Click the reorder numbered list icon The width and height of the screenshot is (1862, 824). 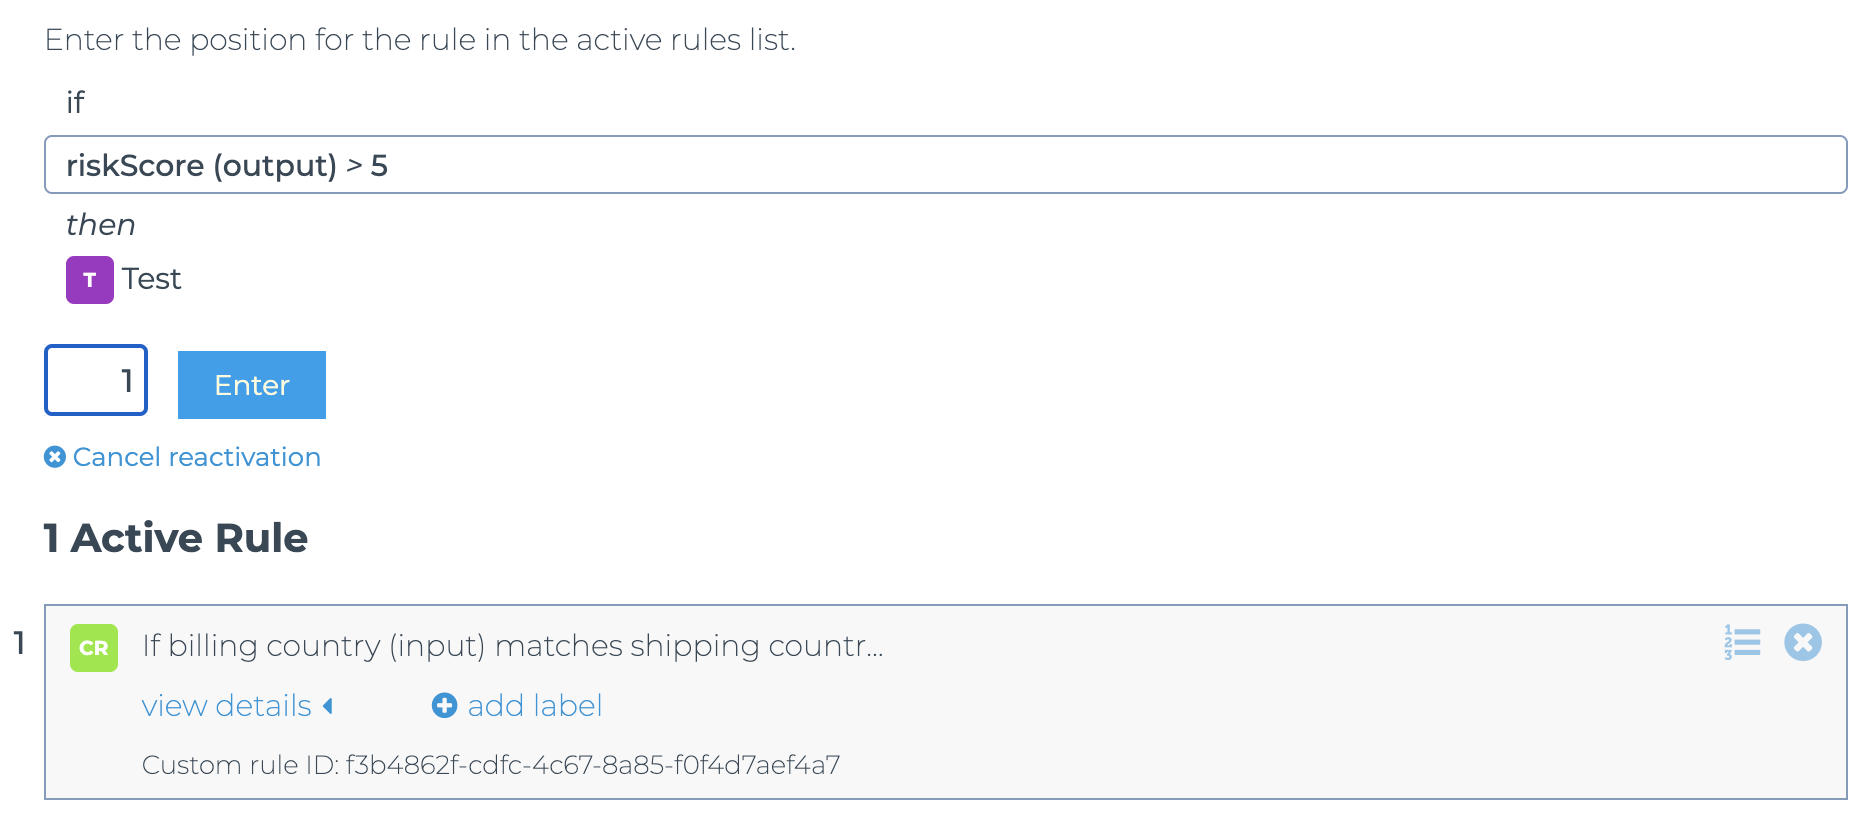[1742, 642]
